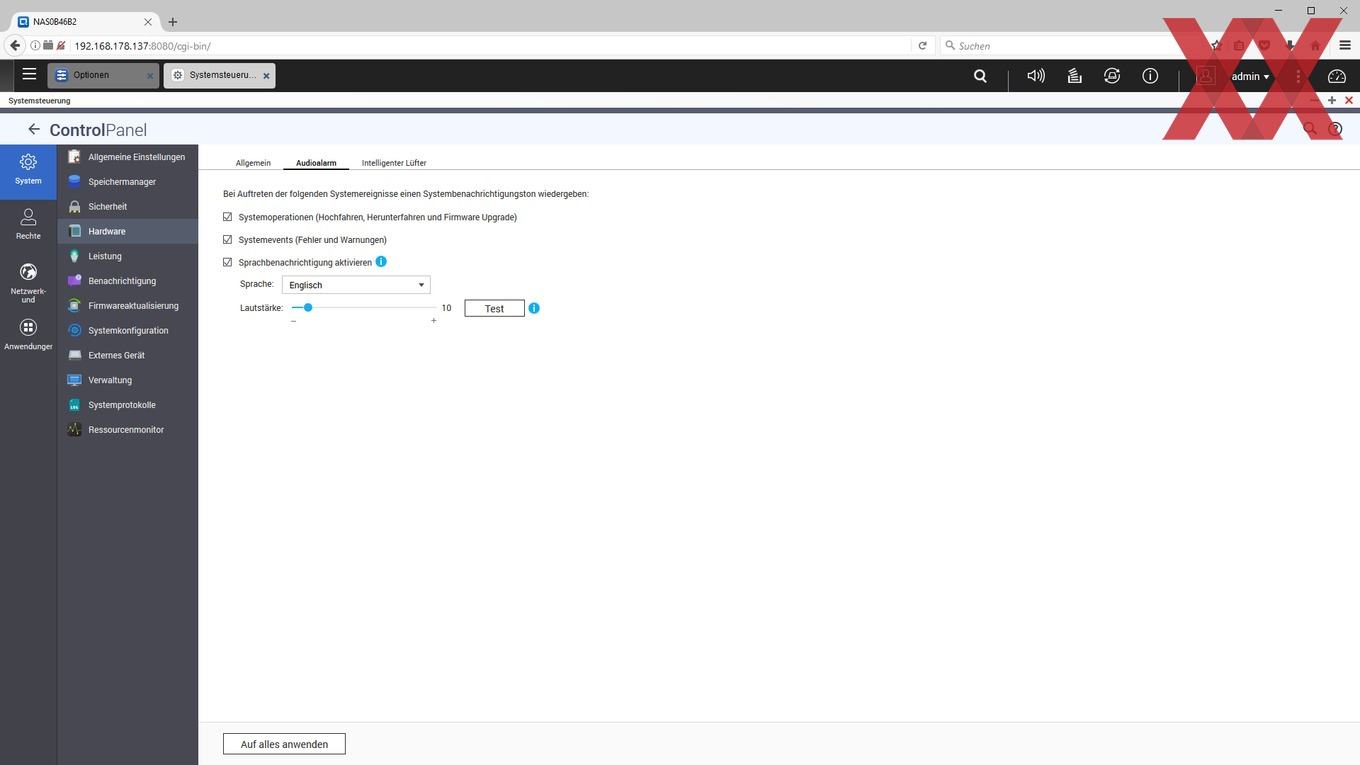The width and height of the screenshot is (1360, 765).
Task: Click the Lautstärke slider handle
Action: point(308,307)
